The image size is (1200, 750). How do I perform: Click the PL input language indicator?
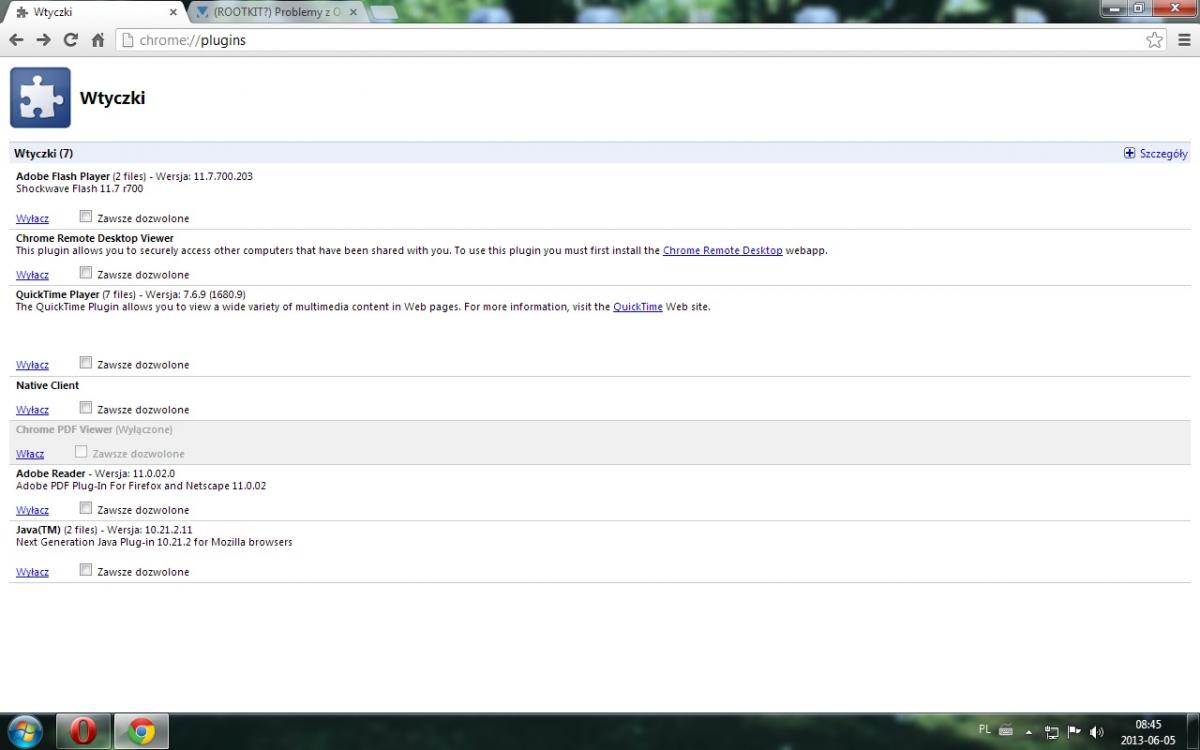point(985,729)
